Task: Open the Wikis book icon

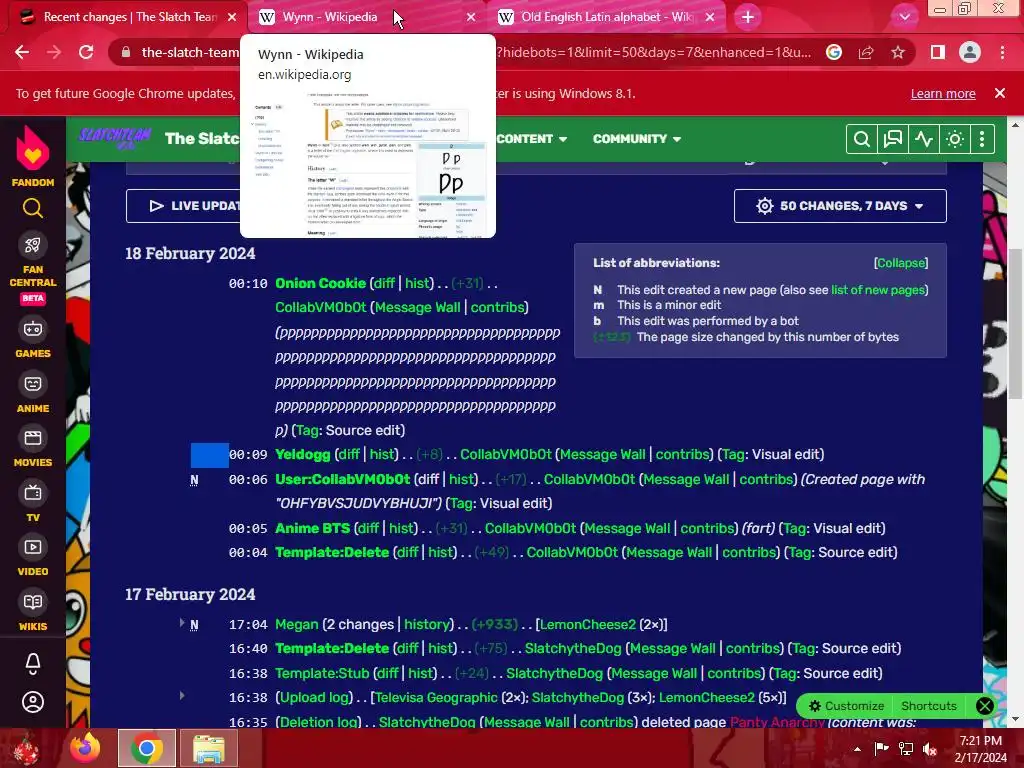Action: click(x=33, y=602)
